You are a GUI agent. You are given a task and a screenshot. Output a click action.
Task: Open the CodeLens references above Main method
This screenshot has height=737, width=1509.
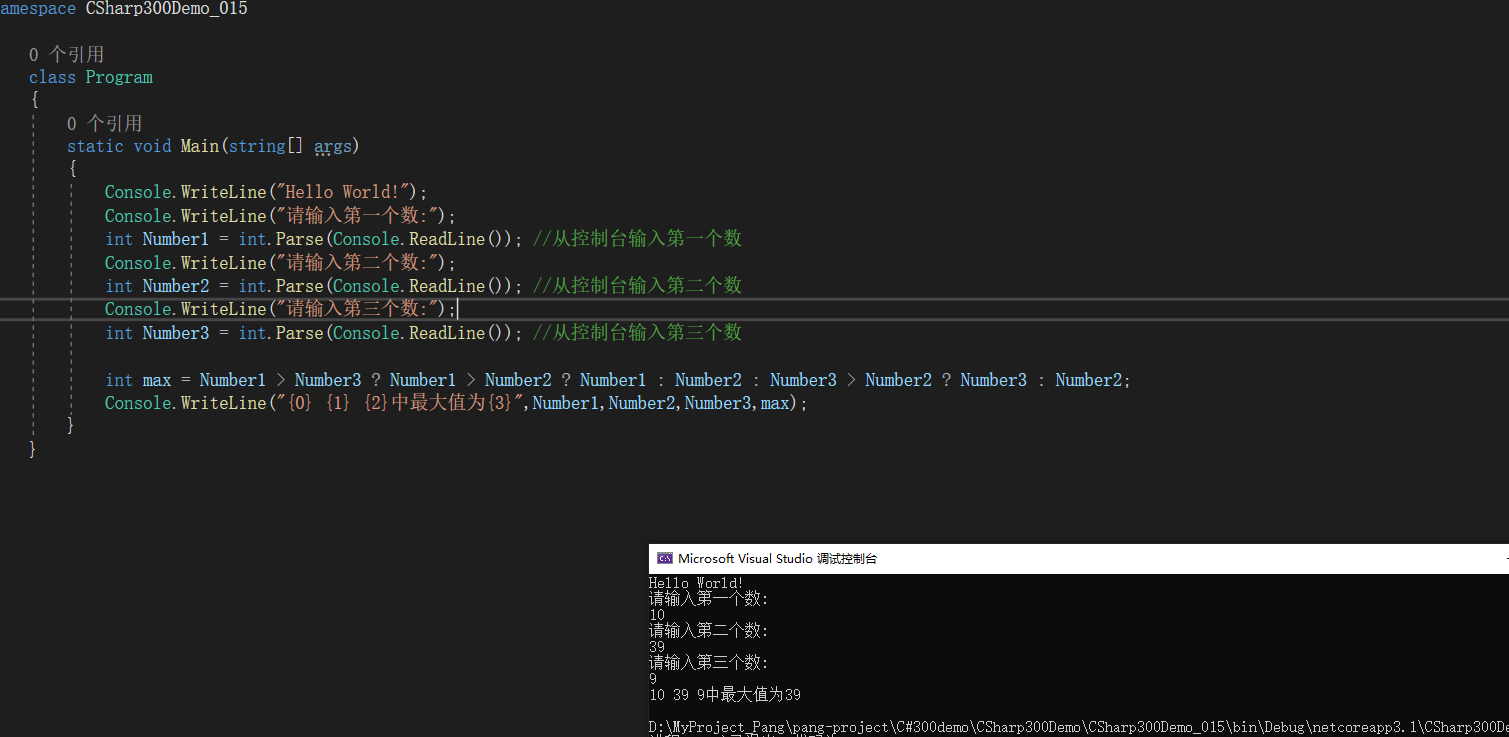click(105, 122)
